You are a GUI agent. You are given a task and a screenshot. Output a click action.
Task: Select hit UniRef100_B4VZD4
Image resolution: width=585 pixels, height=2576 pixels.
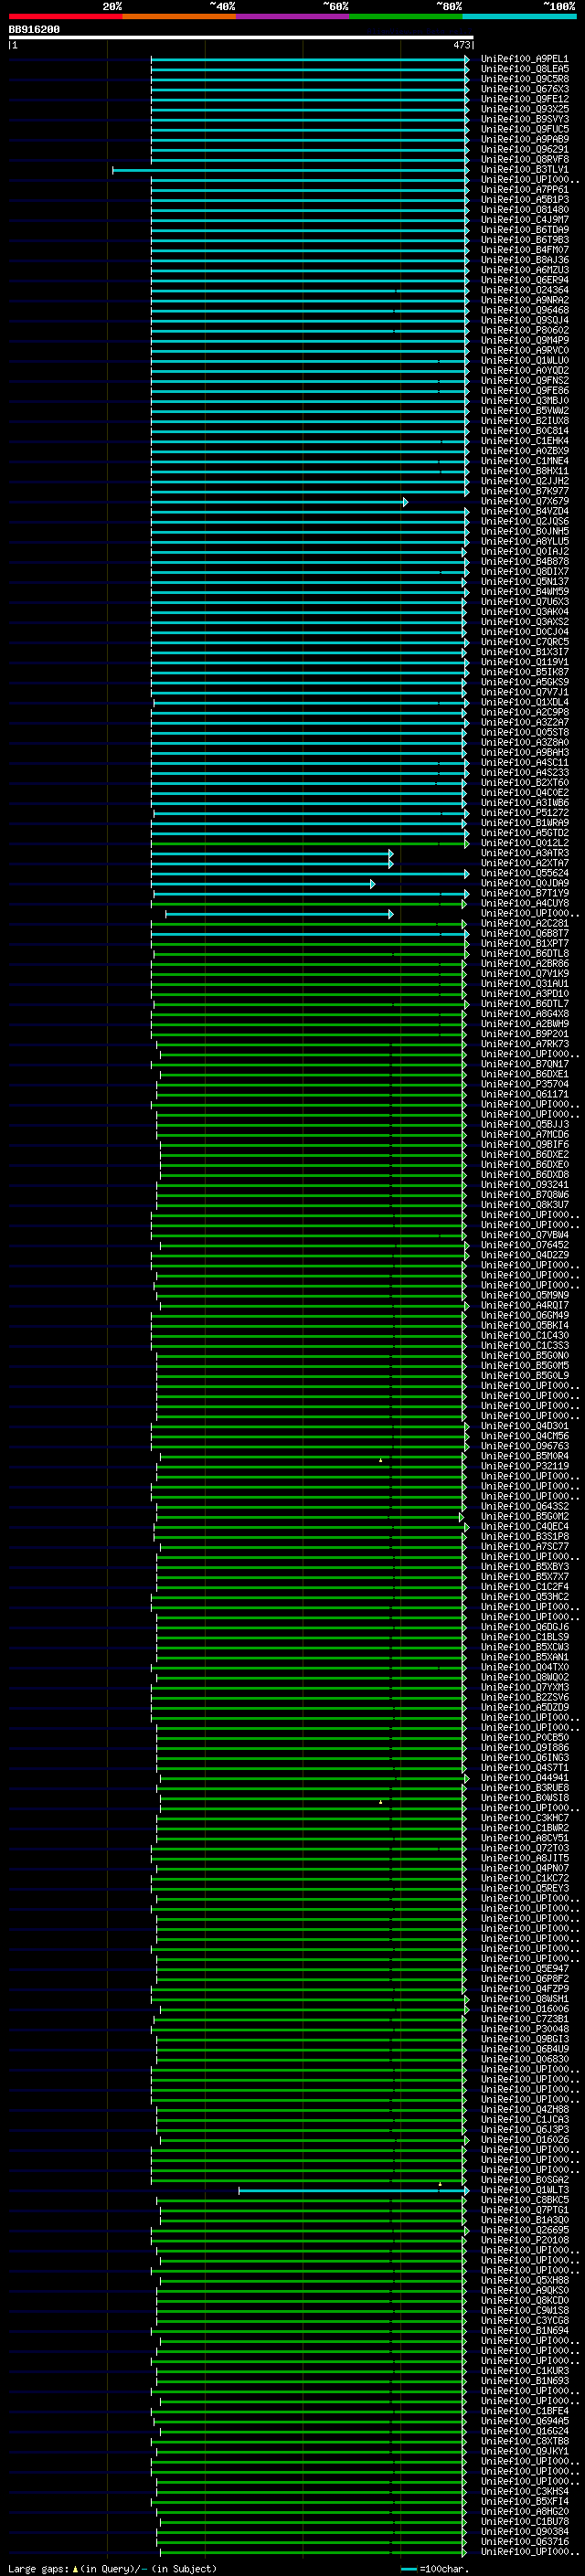(524, 512)
